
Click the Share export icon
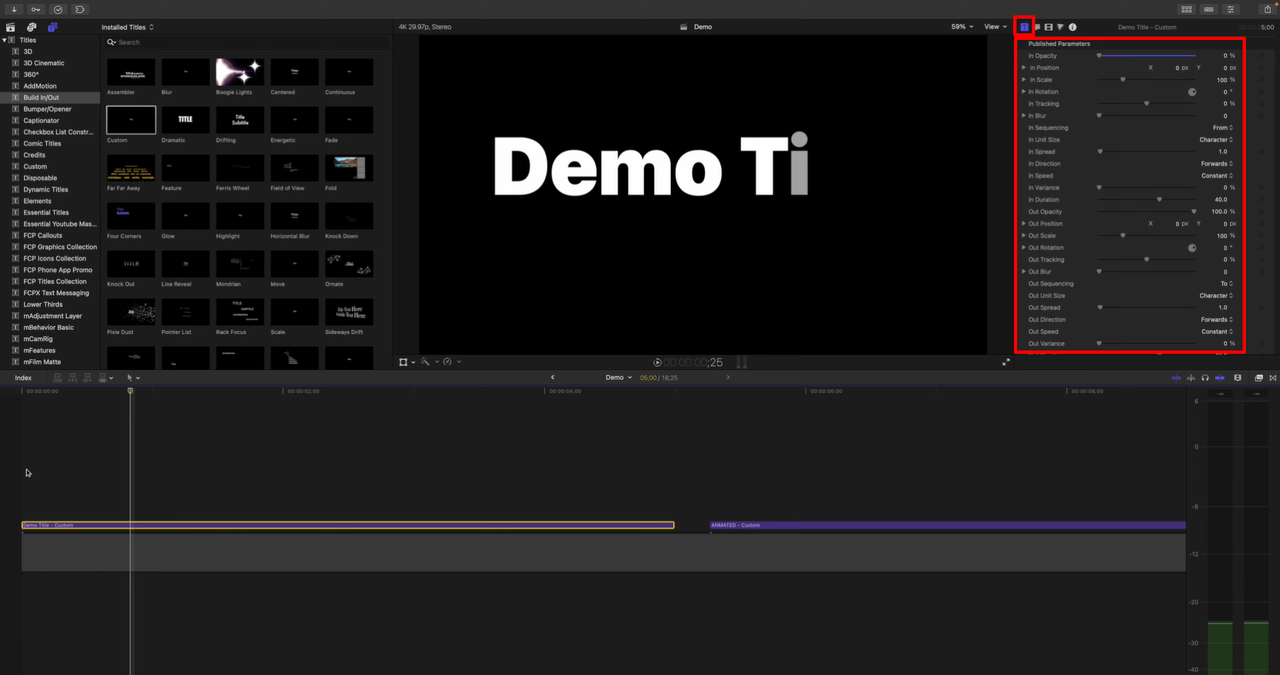1268,9
